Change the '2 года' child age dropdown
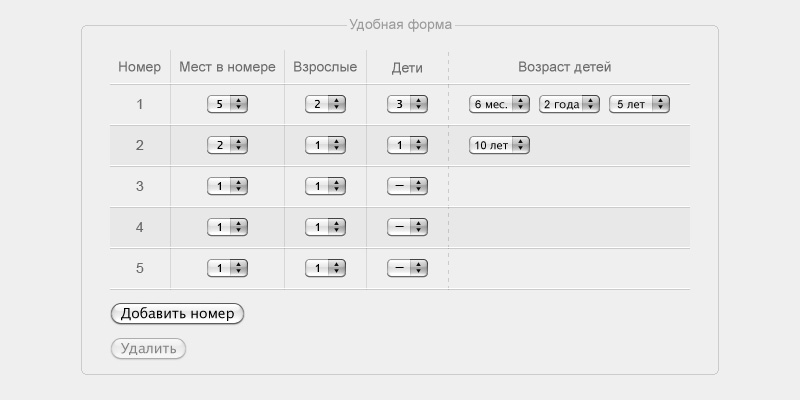This screenshot has height=400, width=800. click(569, 104)
